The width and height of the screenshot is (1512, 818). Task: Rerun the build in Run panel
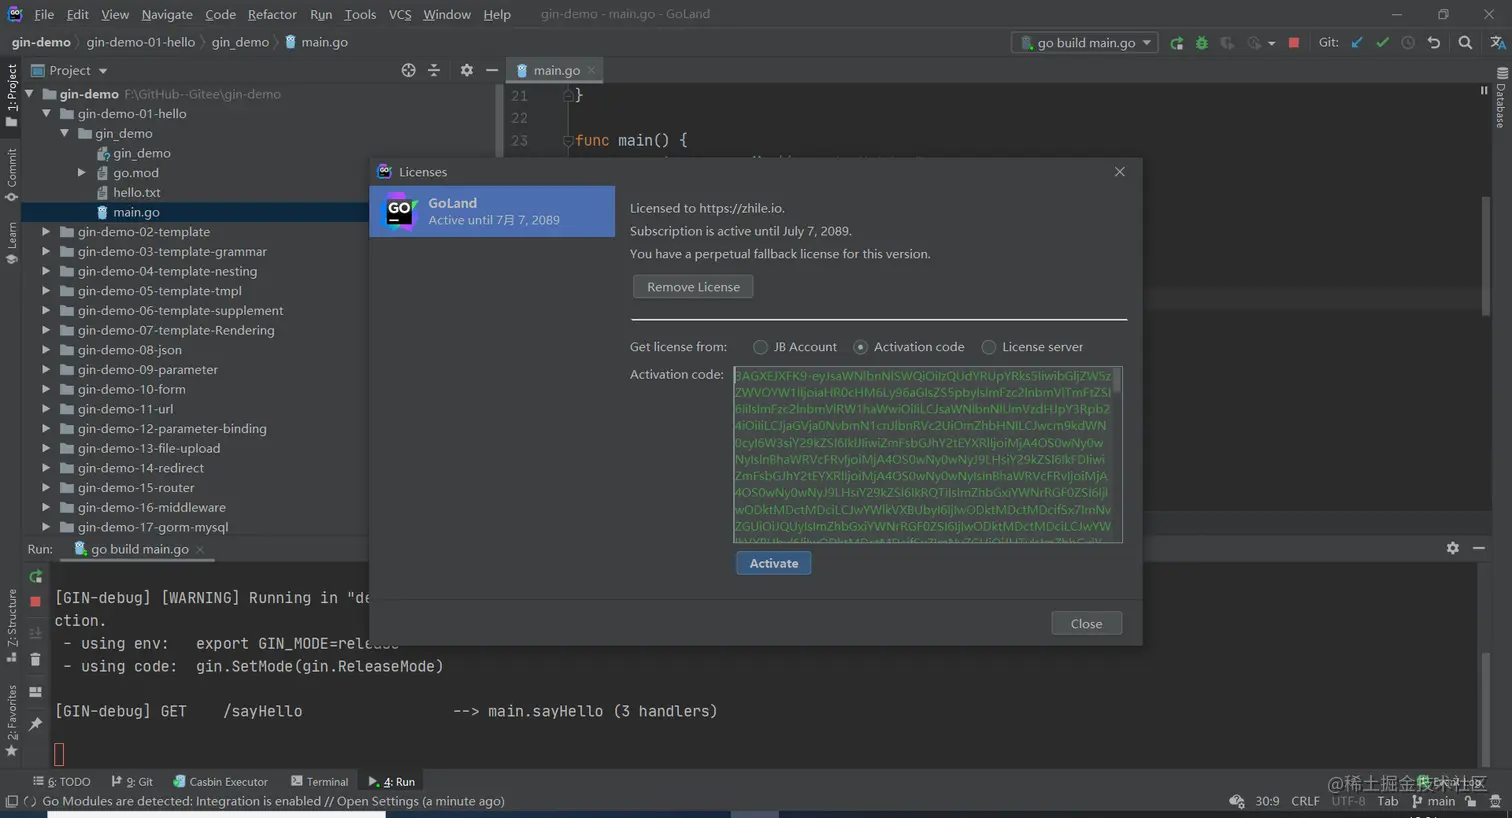[x=35, y=576]
